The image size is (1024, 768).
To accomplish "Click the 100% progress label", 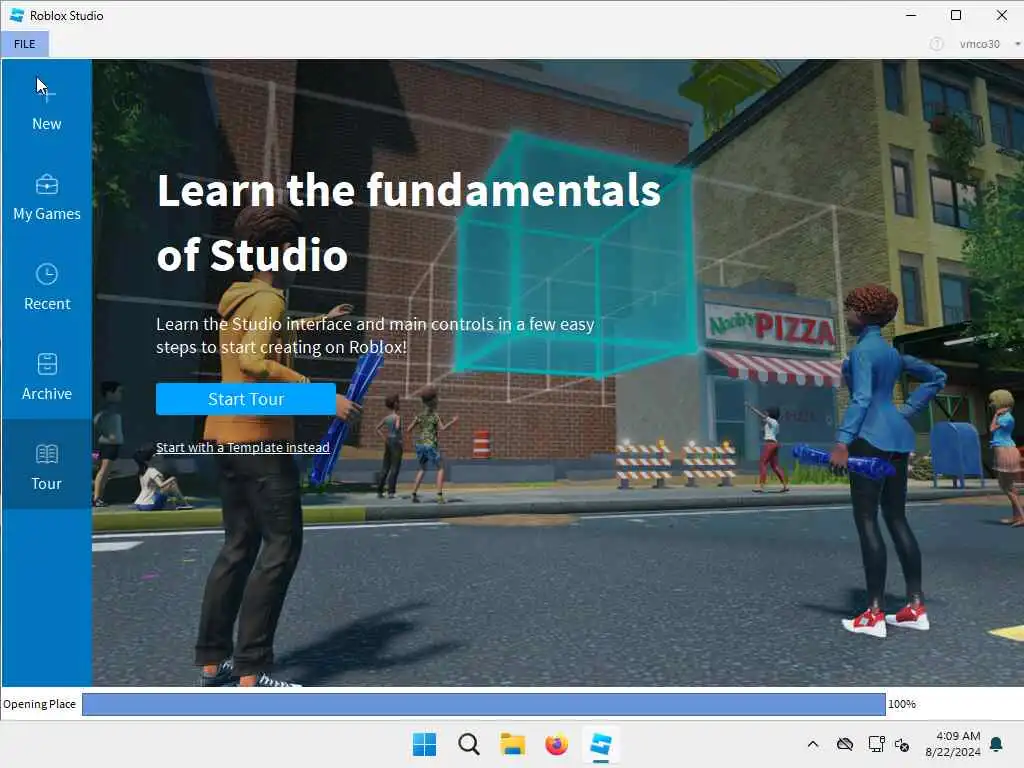I will [902, 704].
